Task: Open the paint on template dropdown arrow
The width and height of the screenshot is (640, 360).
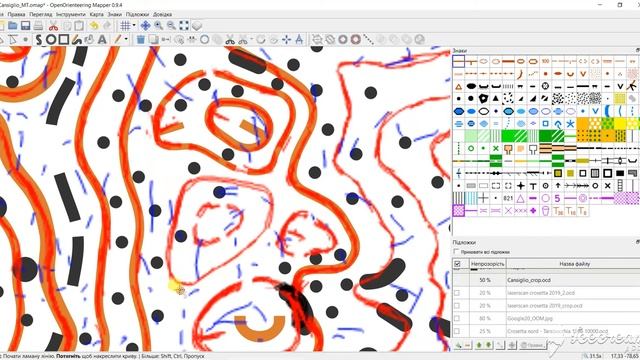Action: point(126,40)
